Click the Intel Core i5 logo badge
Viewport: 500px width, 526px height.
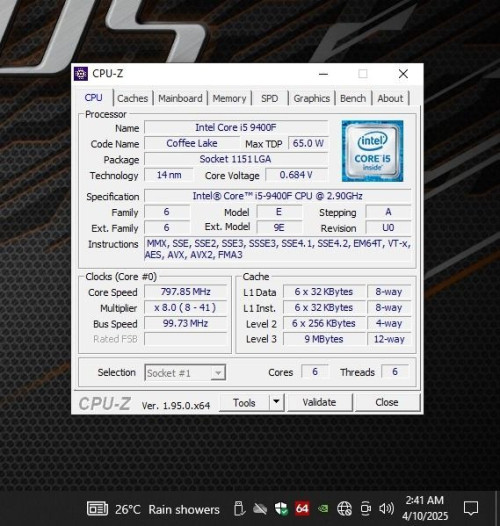tap(372, 151)
